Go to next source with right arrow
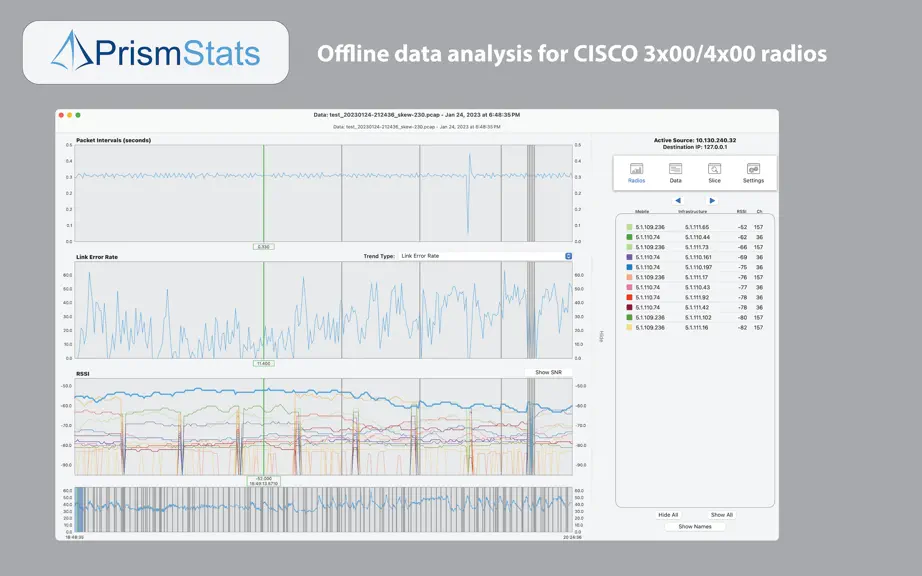This screenshot has width=922, height=576. coord(712,200)
